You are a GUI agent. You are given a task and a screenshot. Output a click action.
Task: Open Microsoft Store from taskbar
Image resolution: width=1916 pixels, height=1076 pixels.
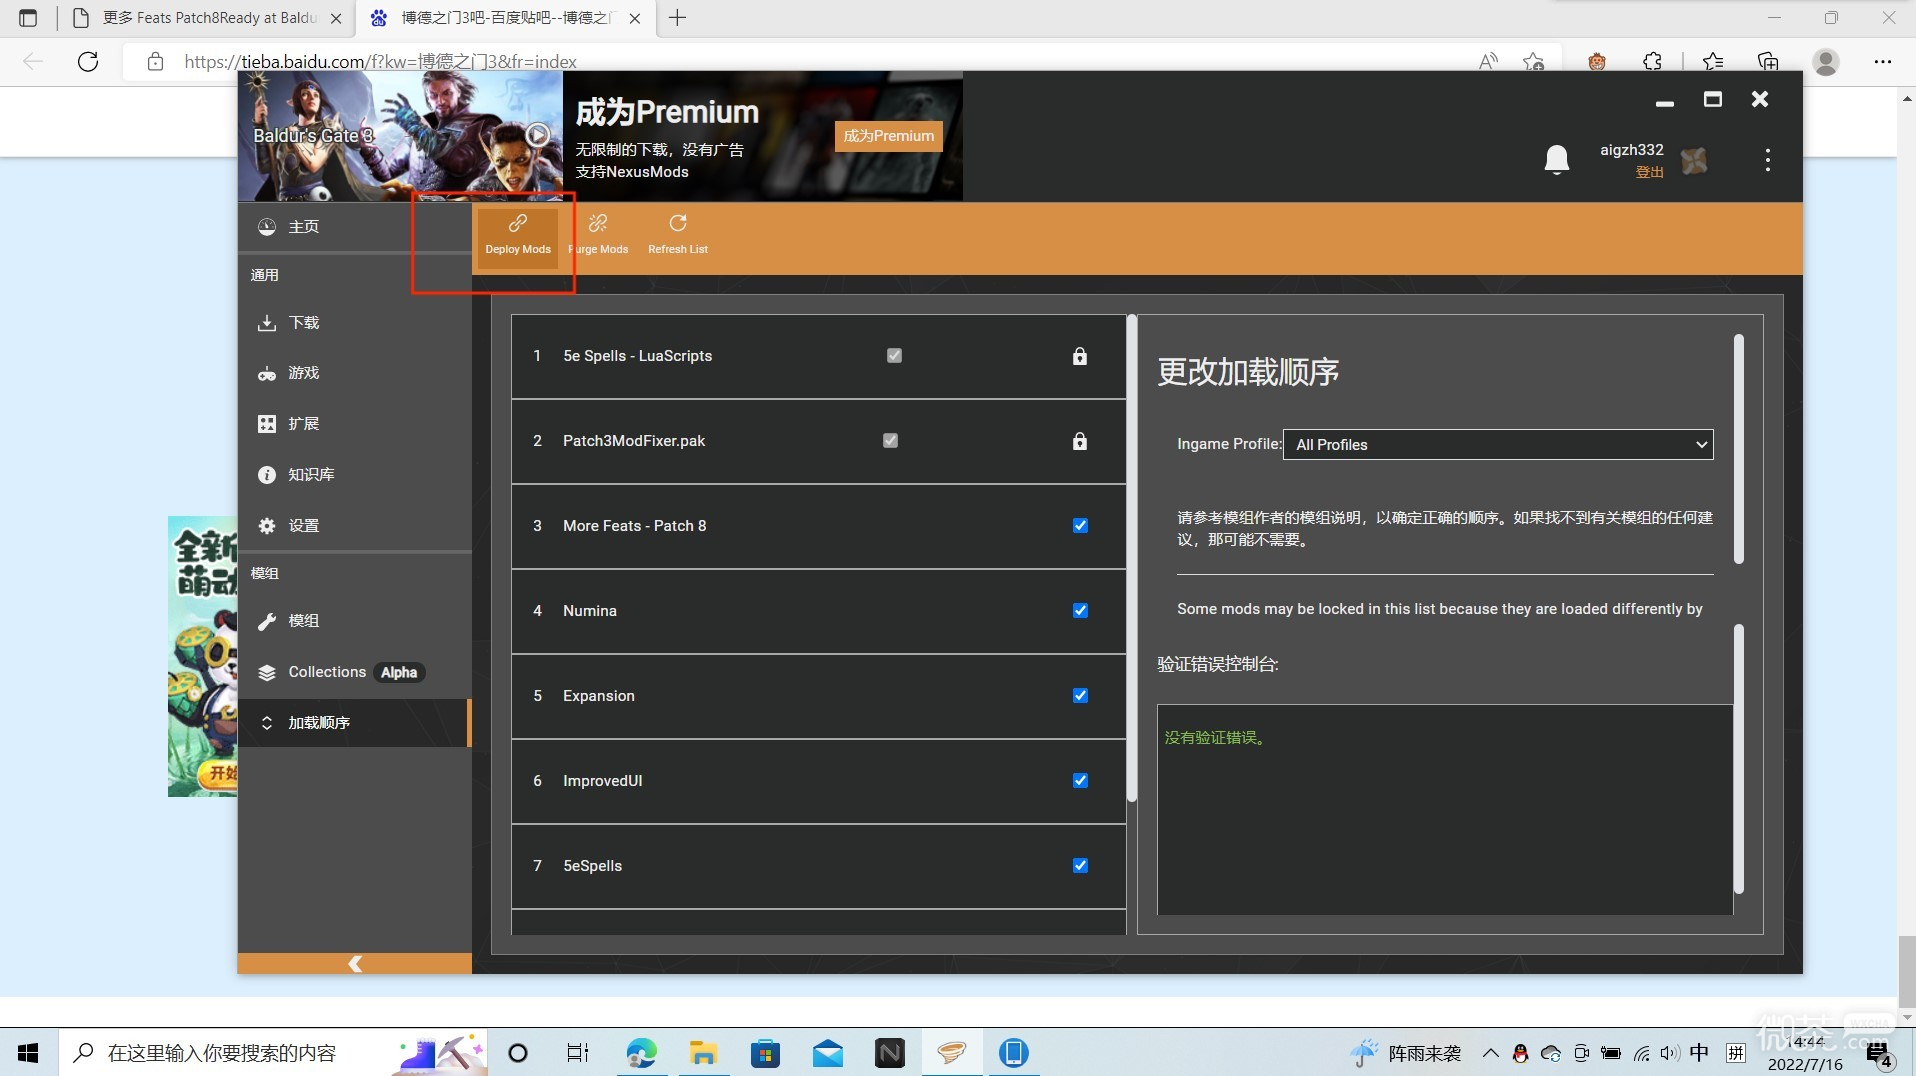click(765, 1053)
